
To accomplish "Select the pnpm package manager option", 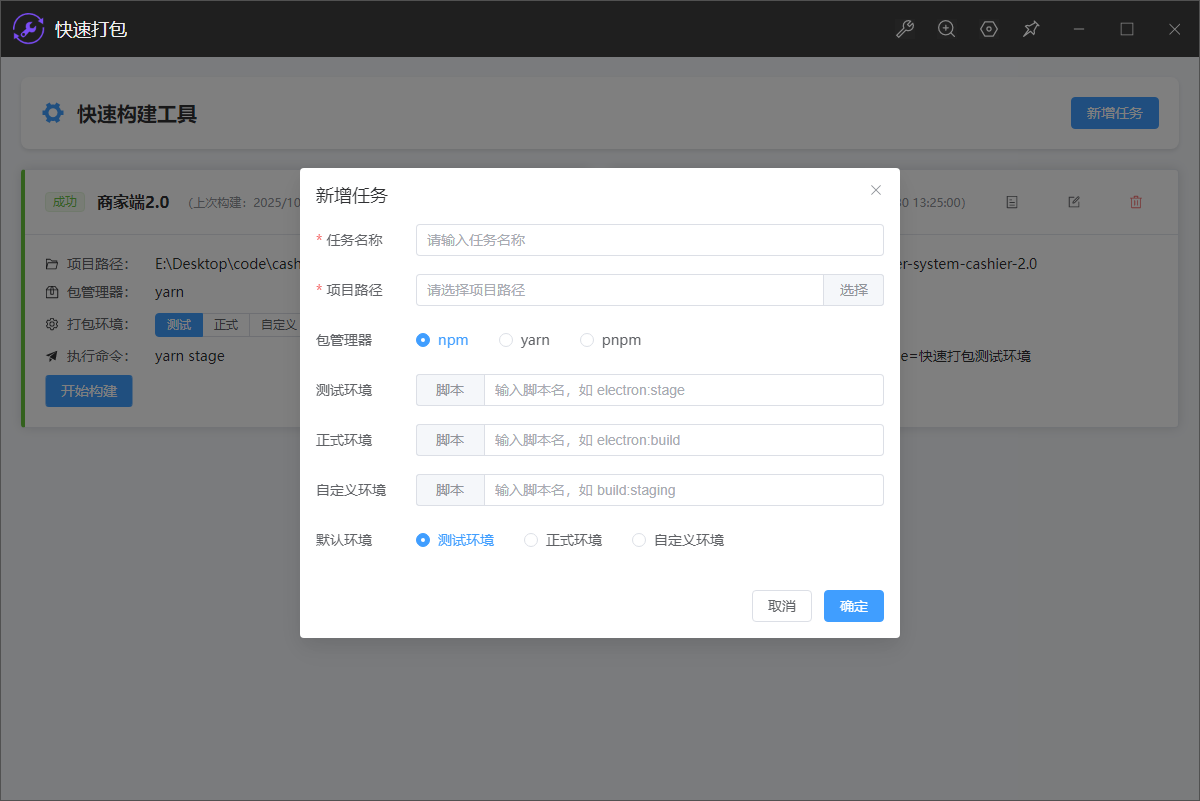I will [x=587, y=340].
